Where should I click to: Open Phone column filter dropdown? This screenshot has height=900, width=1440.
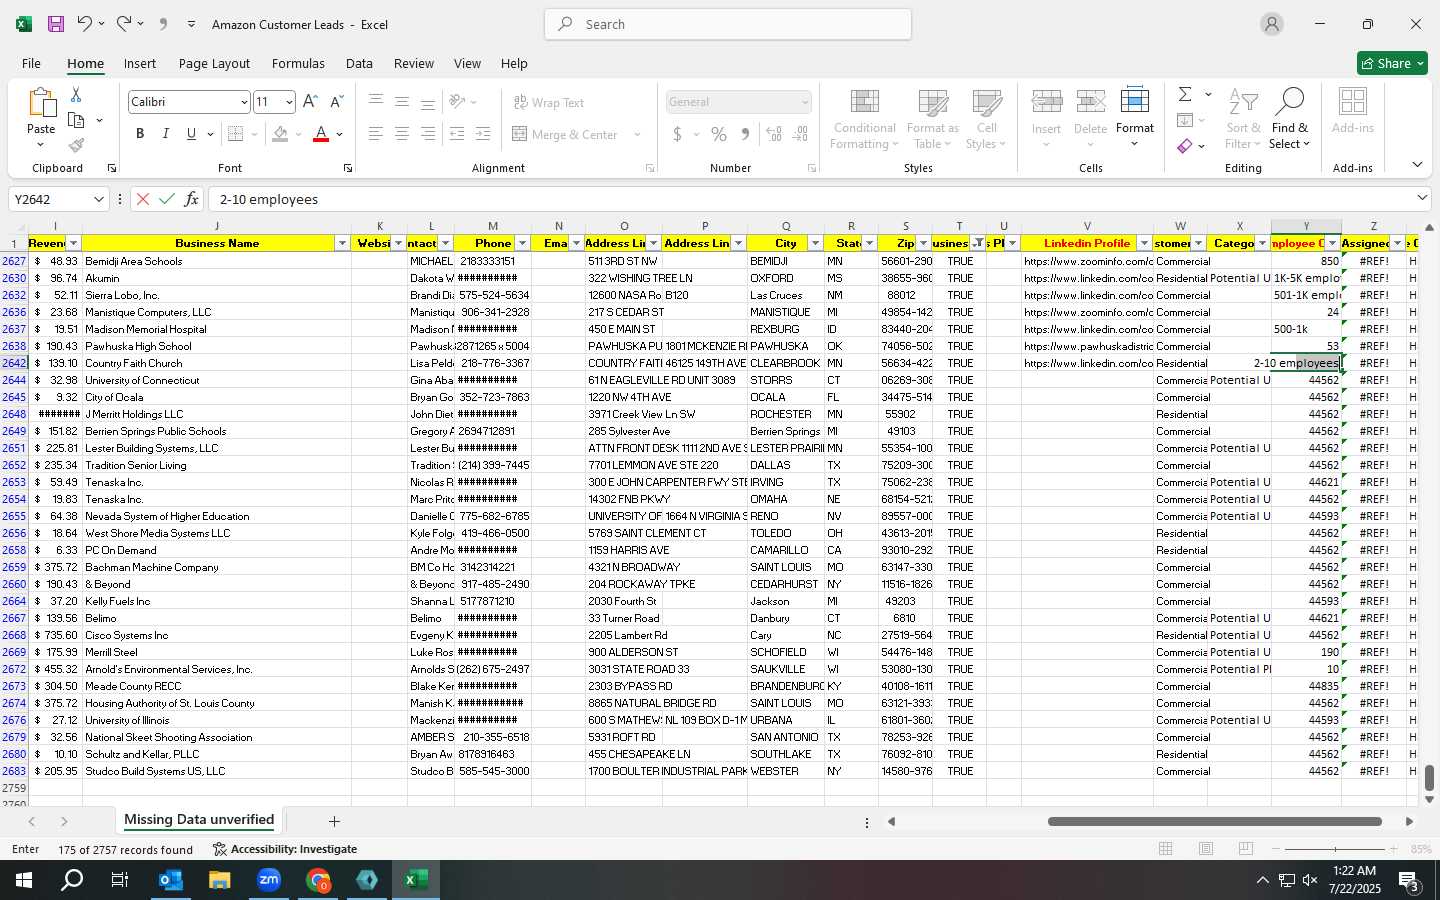[522, 243]
